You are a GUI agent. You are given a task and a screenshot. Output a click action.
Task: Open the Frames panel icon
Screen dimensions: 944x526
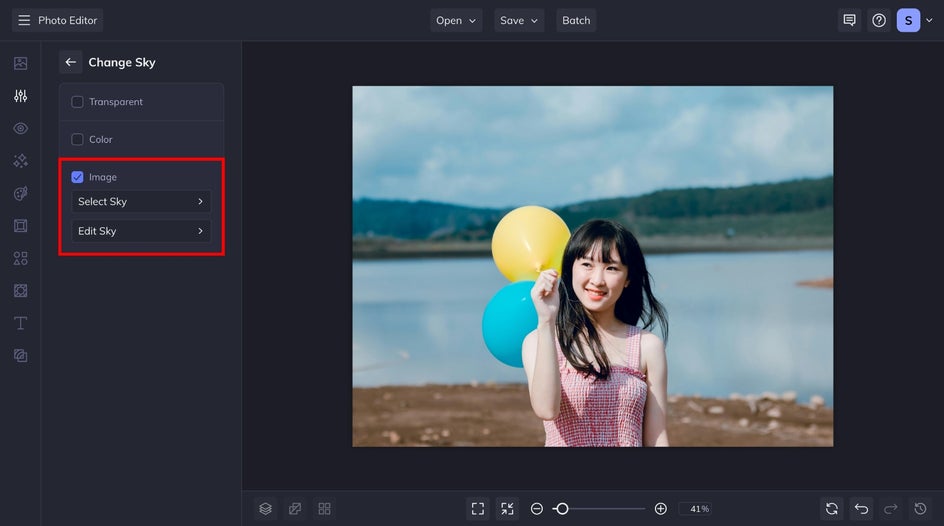(20, 226)
